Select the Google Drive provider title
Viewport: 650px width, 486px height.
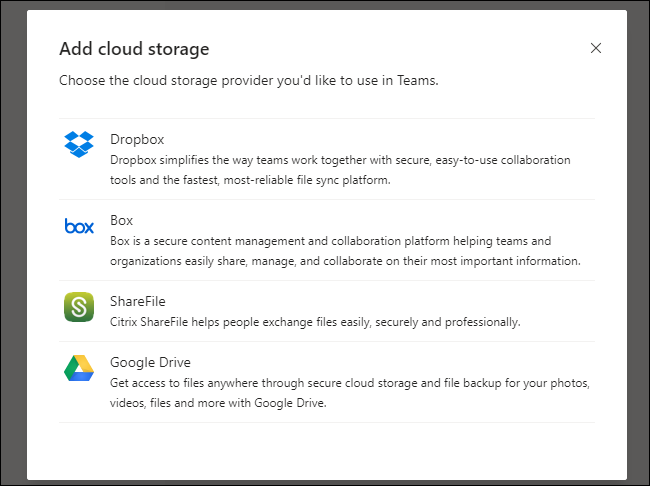tap(150, 362)
